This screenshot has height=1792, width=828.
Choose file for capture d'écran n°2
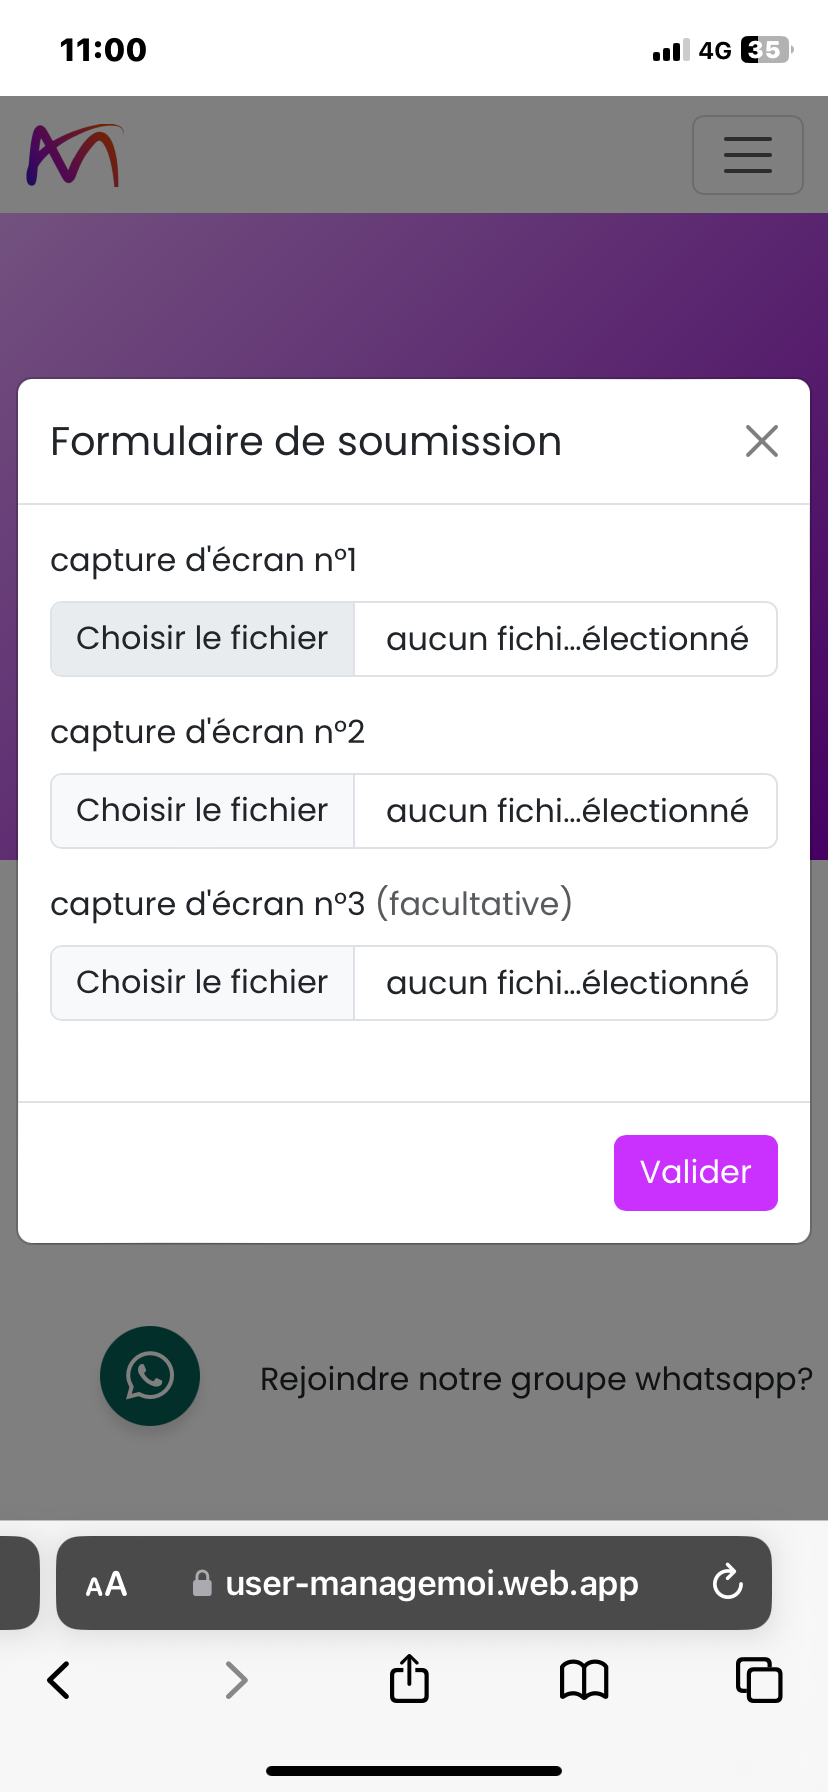pos(202,811)
